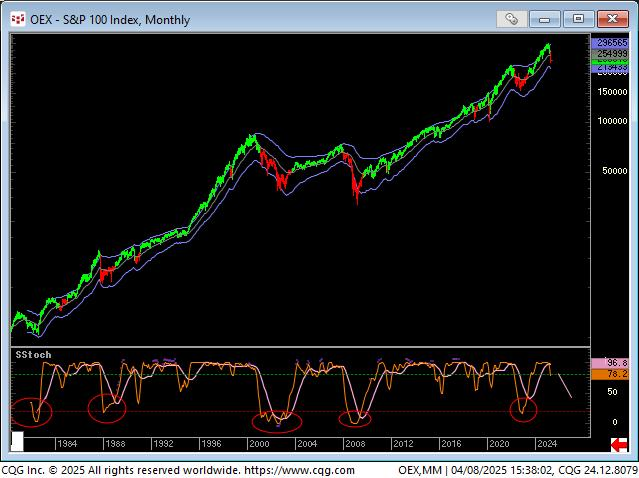Image resolution: width=639 pixels, height=478 pixels.
Task: Click the 296565 upper band price label
Action: [610, 42]
